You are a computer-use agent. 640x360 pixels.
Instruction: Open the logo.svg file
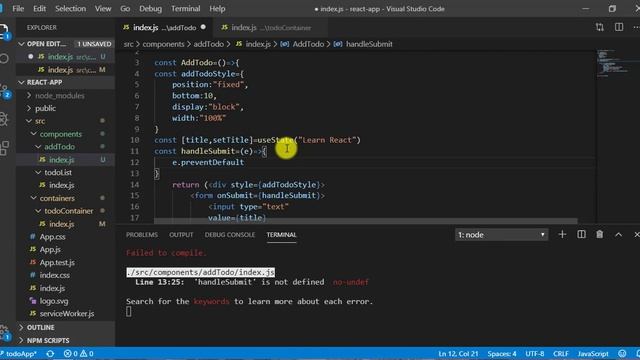click(x=54, y=301)
